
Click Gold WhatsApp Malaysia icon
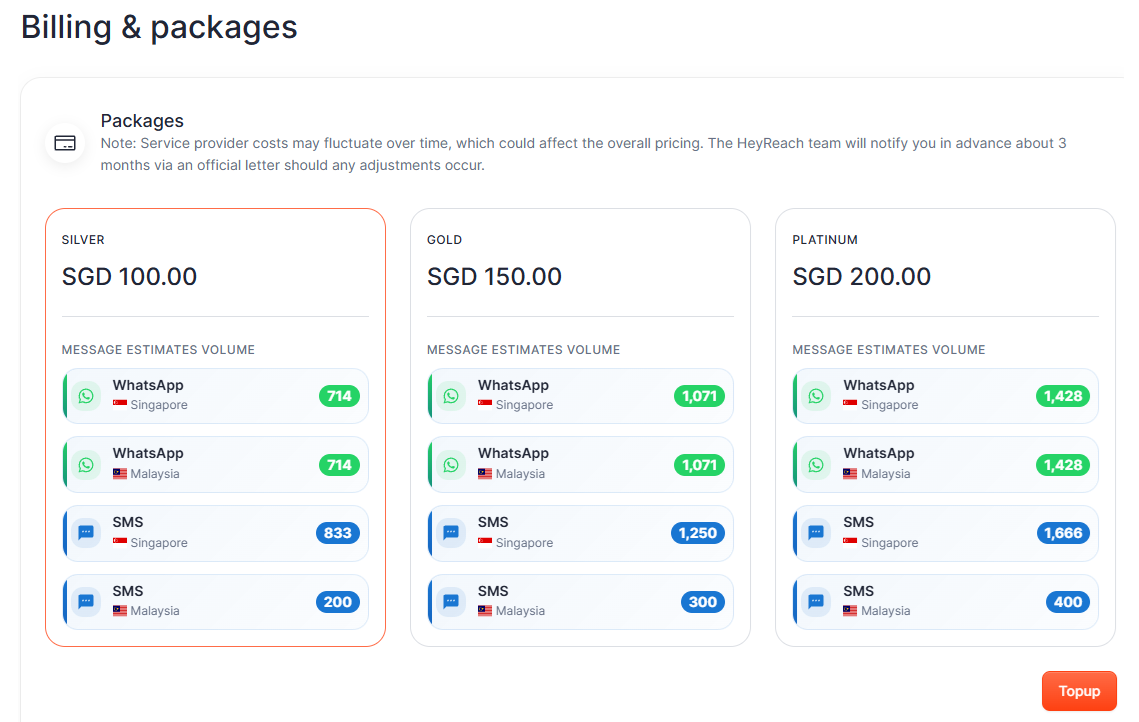(x=451, y=465)
